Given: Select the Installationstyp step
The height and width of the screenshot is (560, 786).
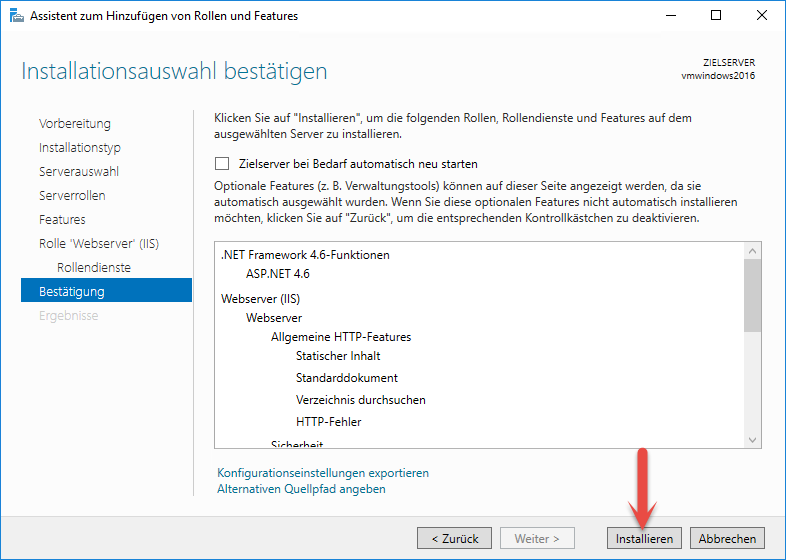Looking at the screenshot, I should click(80, 148).
